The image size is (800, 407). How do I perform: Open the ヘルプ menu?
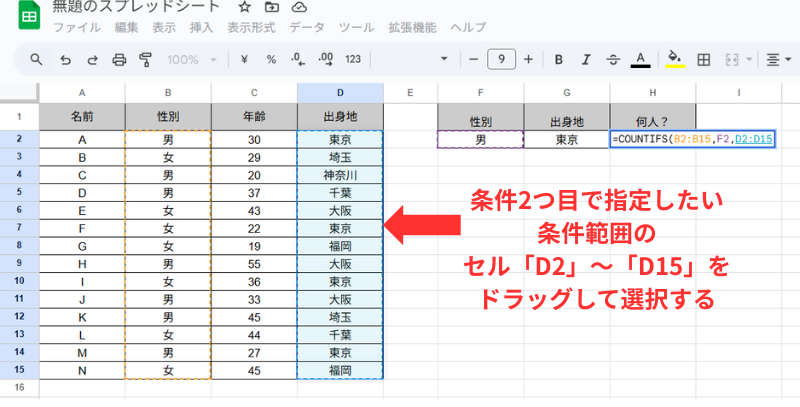click(x=468, y=28)
